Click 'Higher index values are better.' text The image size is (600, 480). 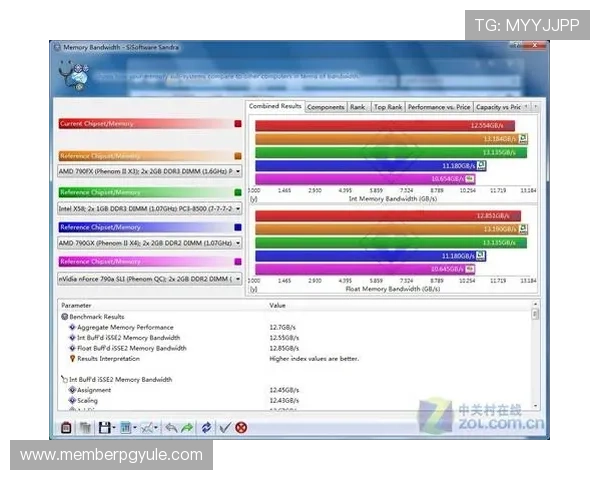[x=314, y=359]
